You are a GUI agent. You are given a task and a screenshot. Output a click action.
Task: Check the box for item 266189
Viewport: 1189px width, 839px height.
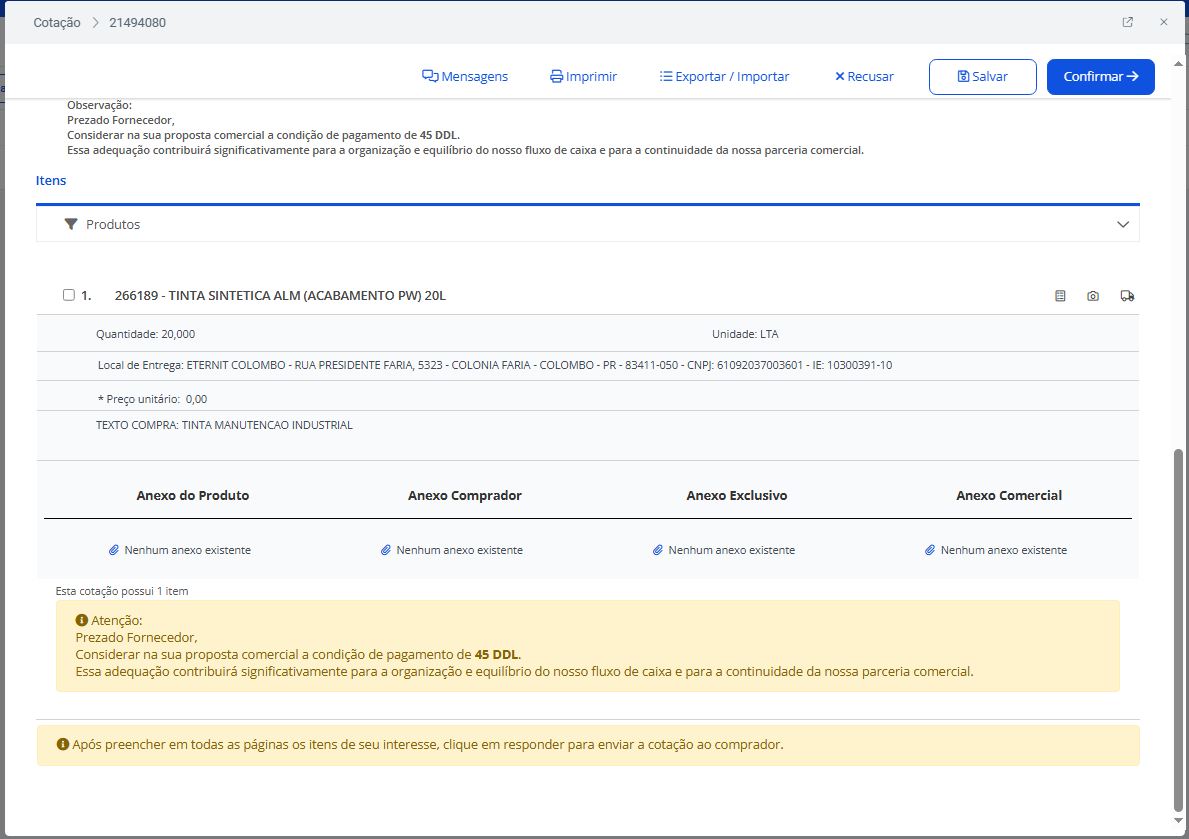[69, 295]
